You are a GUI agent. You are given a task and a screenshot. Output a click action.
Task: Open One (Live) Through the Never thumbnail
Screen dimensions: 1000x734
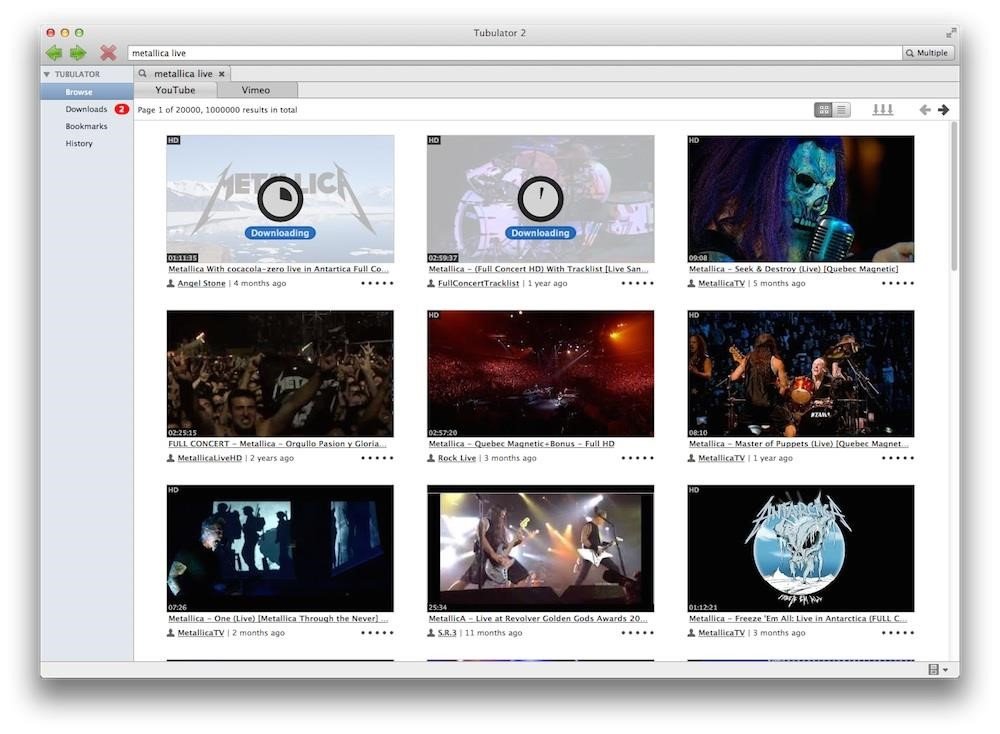280,548
